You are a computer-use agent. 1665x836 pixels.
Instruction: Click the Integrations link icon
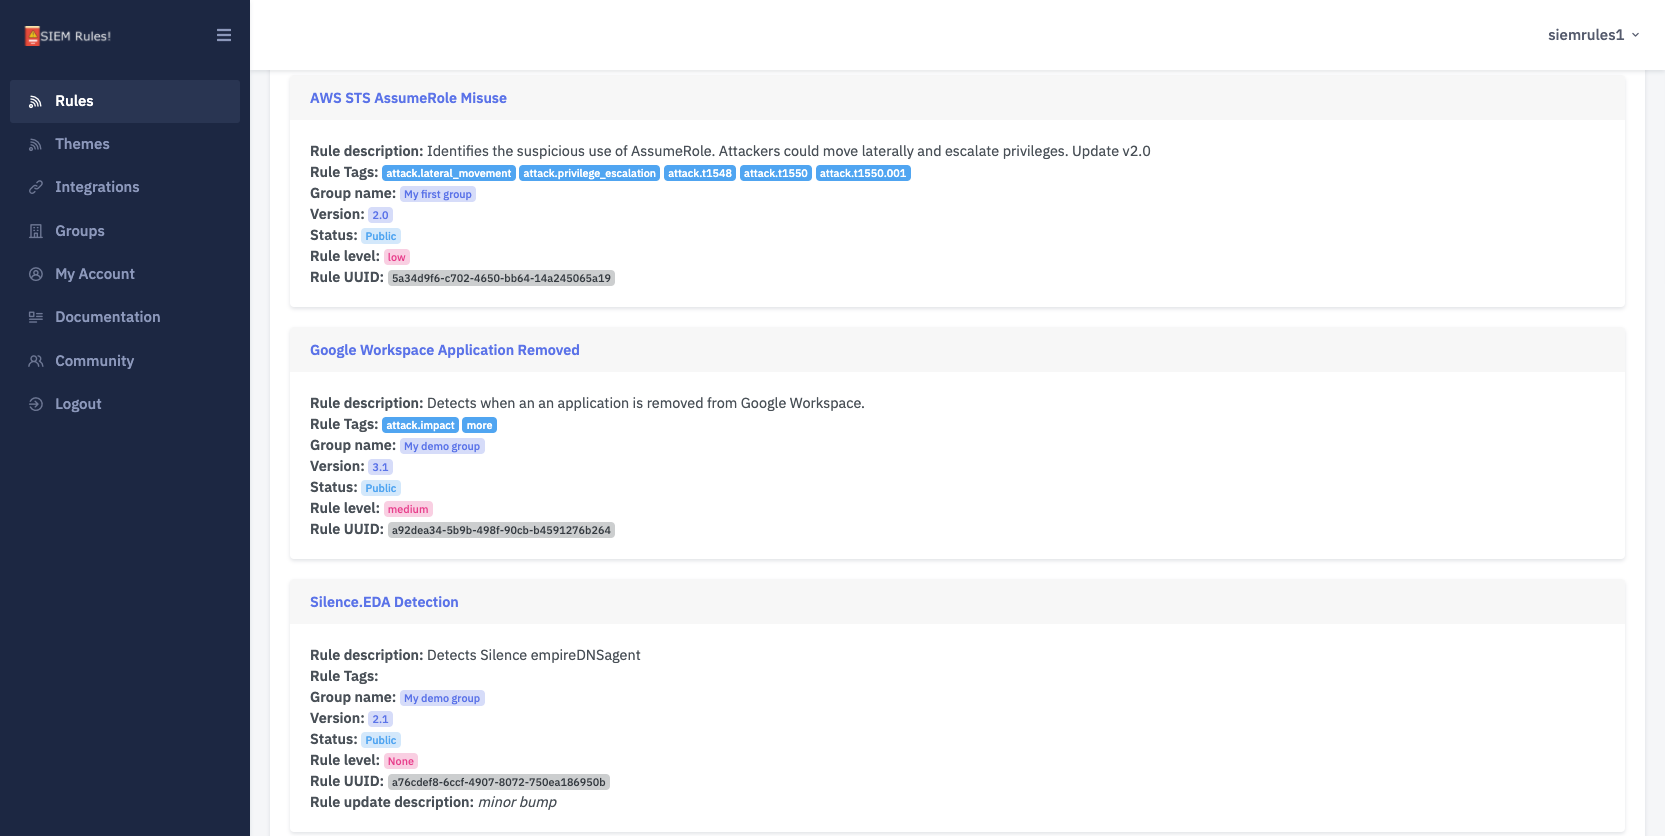[x=35, y=187]
